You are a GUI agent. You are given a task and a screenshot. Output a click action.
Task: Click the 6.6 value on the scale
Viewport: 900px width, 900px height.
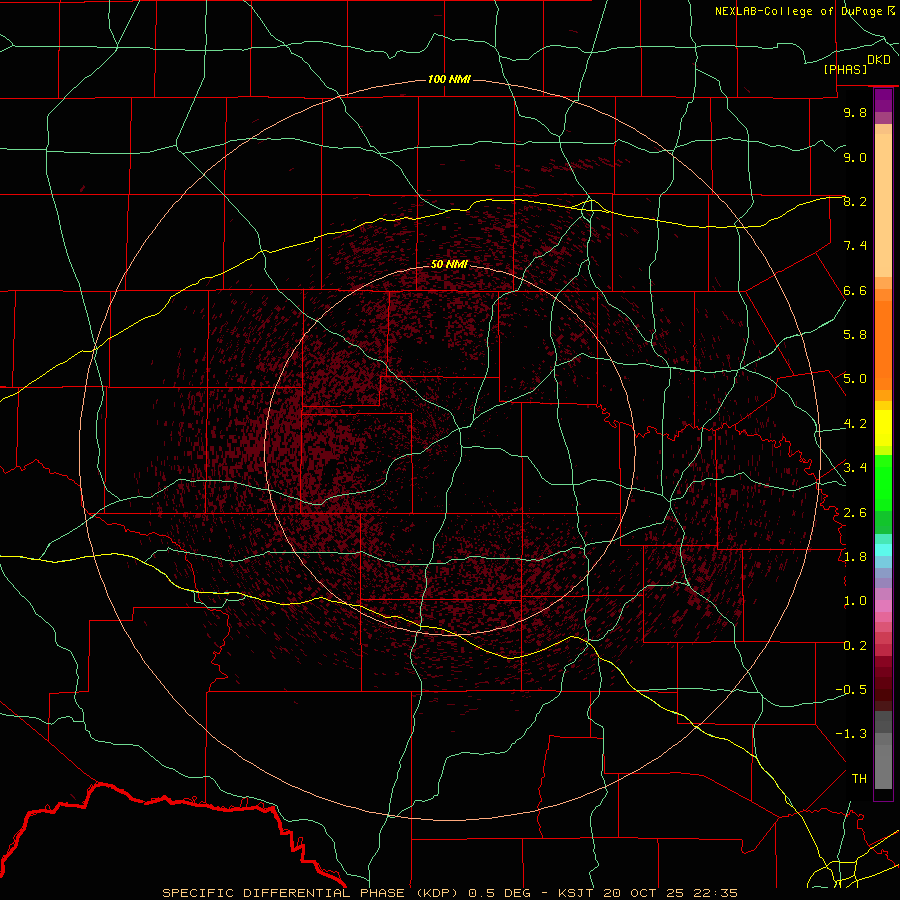[x=855, y=290]
